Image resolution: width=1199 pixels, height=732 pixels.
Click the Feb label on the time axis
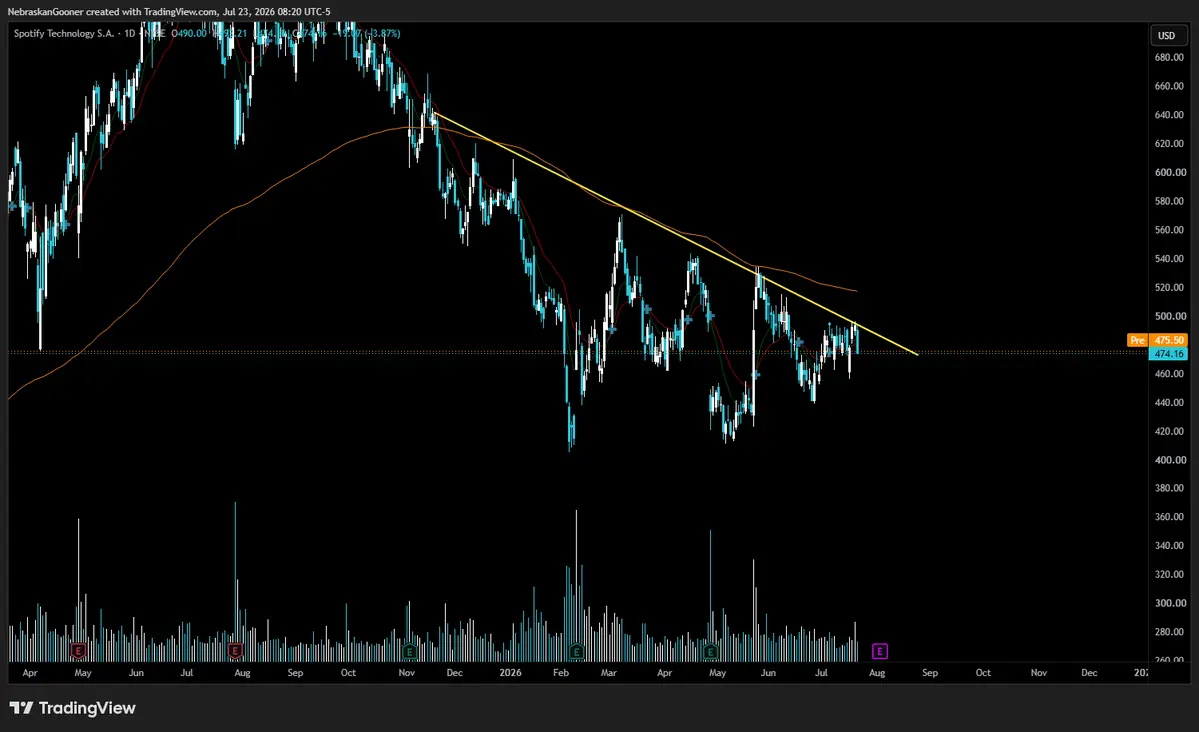561,672
